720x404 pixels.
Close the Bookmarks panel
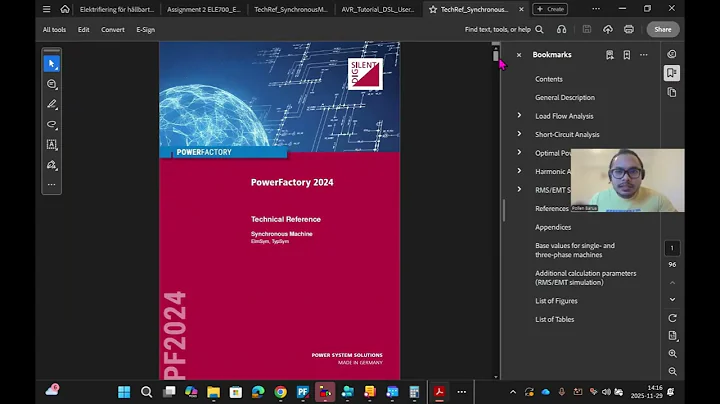click(519, 55)
